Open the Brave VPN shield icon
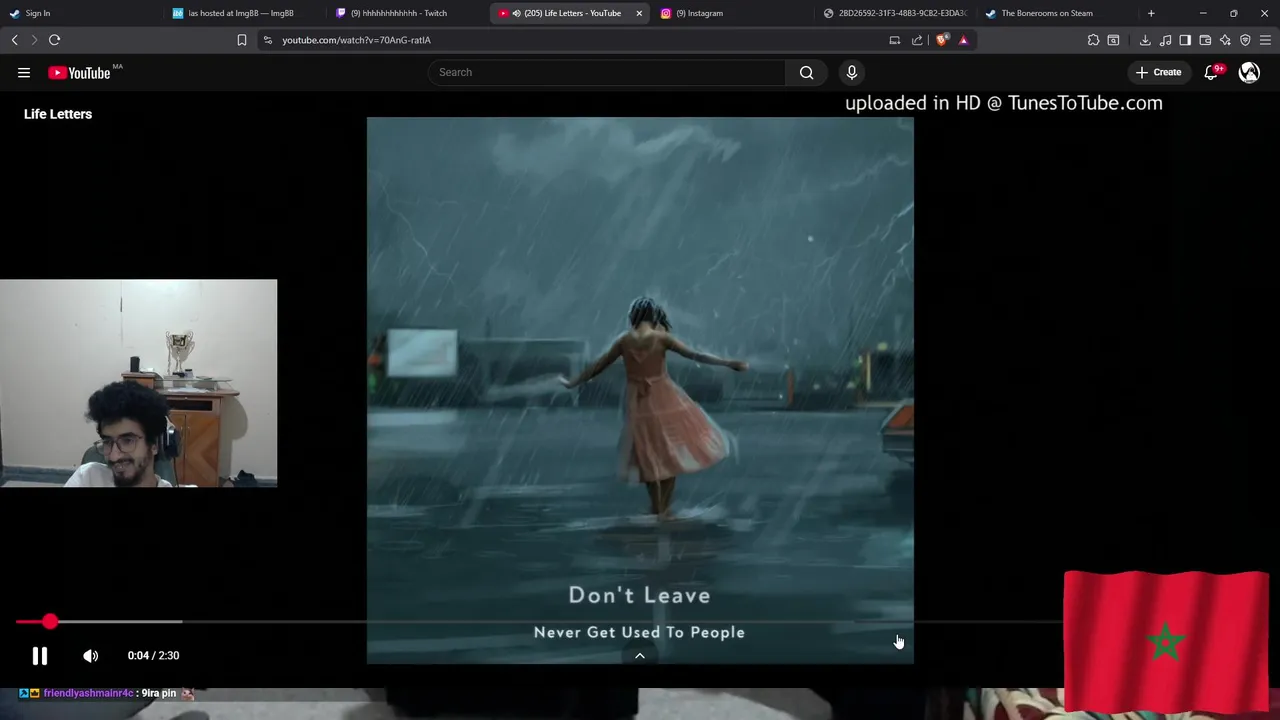 pyautogui.click(x=1245, y=40)
